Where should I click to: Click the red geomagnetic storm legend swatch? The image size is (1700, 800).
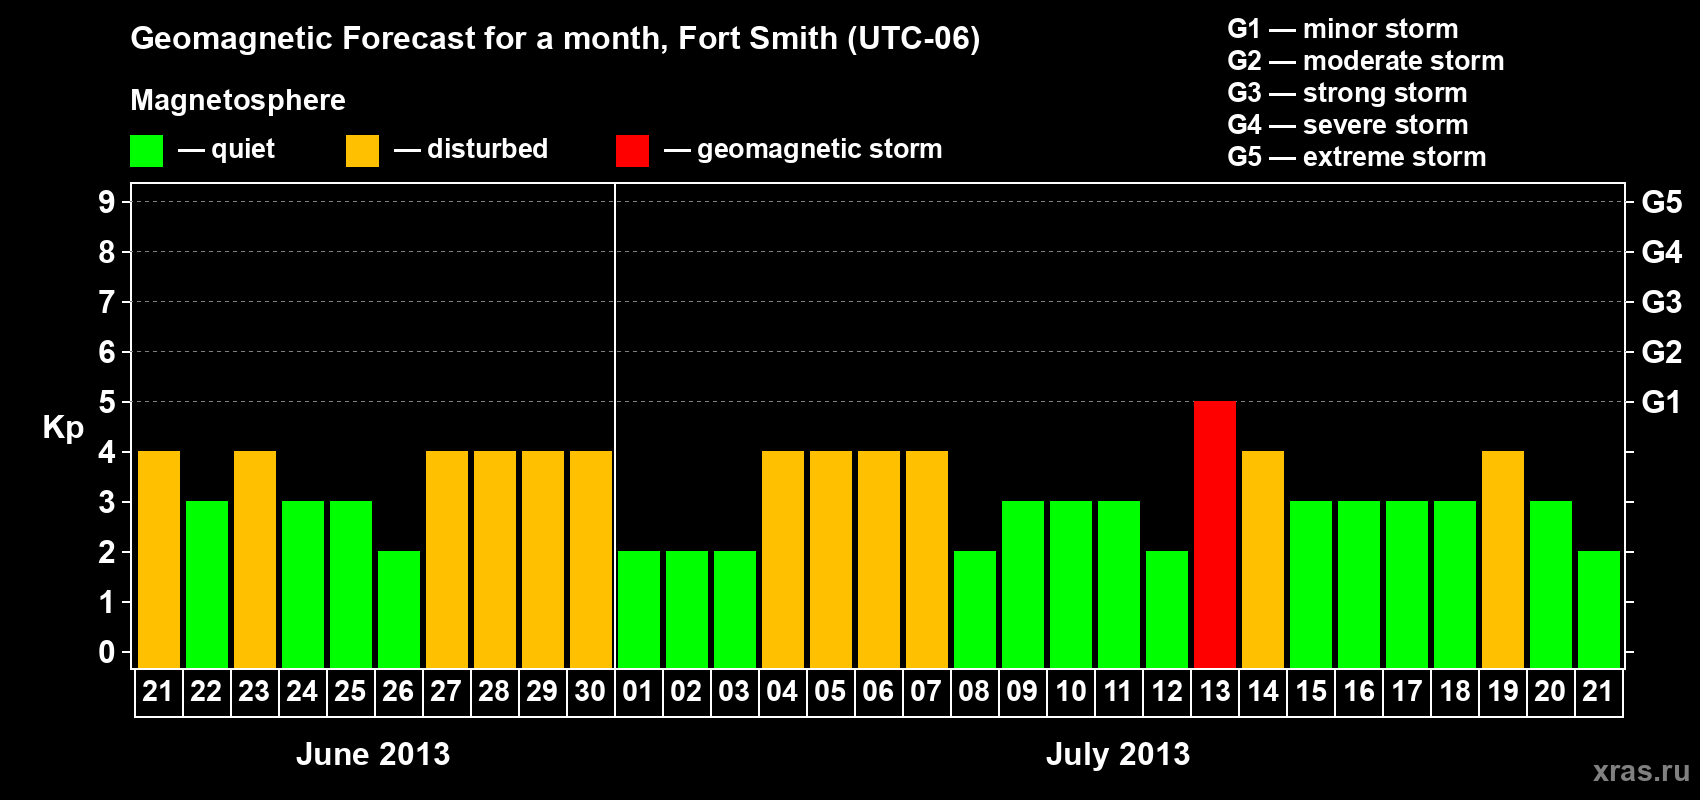point(632,151)
